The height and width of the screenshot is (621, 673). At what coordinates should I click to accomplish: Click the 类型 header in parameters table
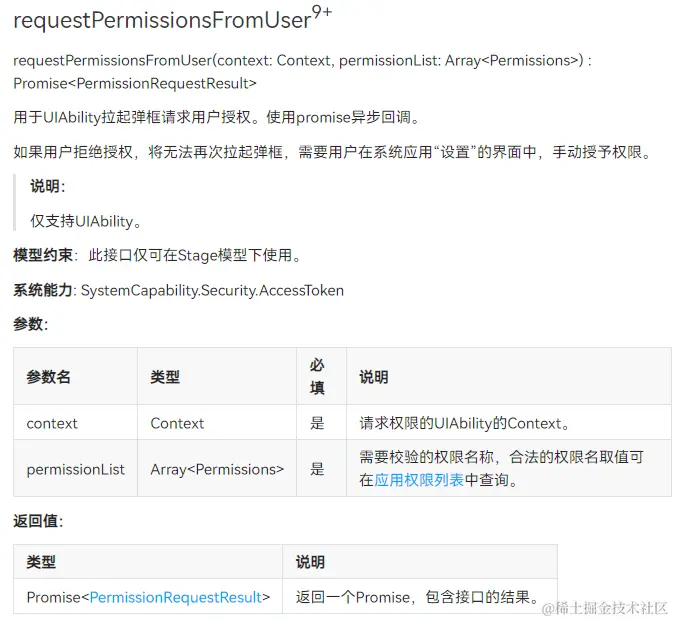[165, 377]
